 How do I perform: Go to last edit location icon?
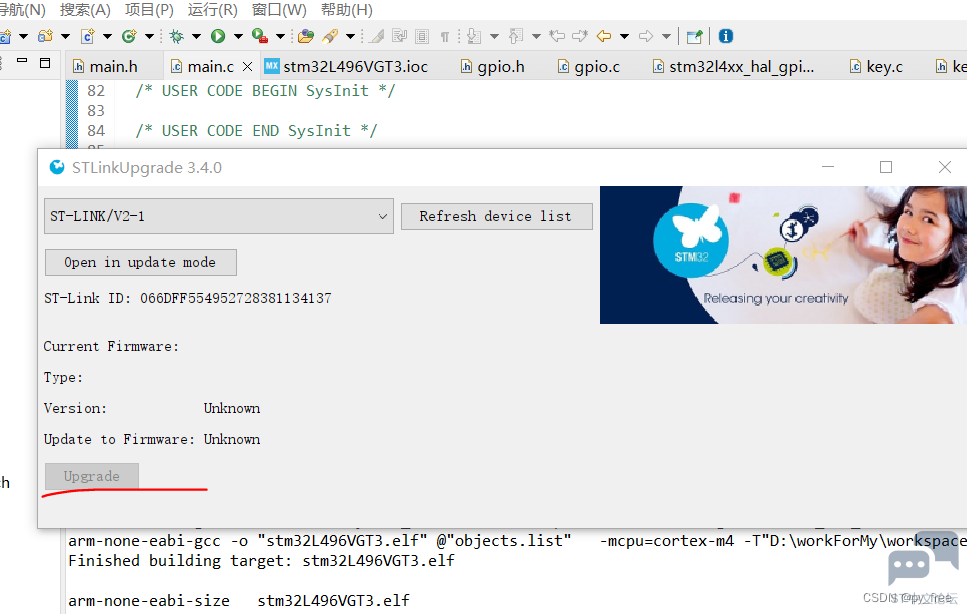[557, 36]
